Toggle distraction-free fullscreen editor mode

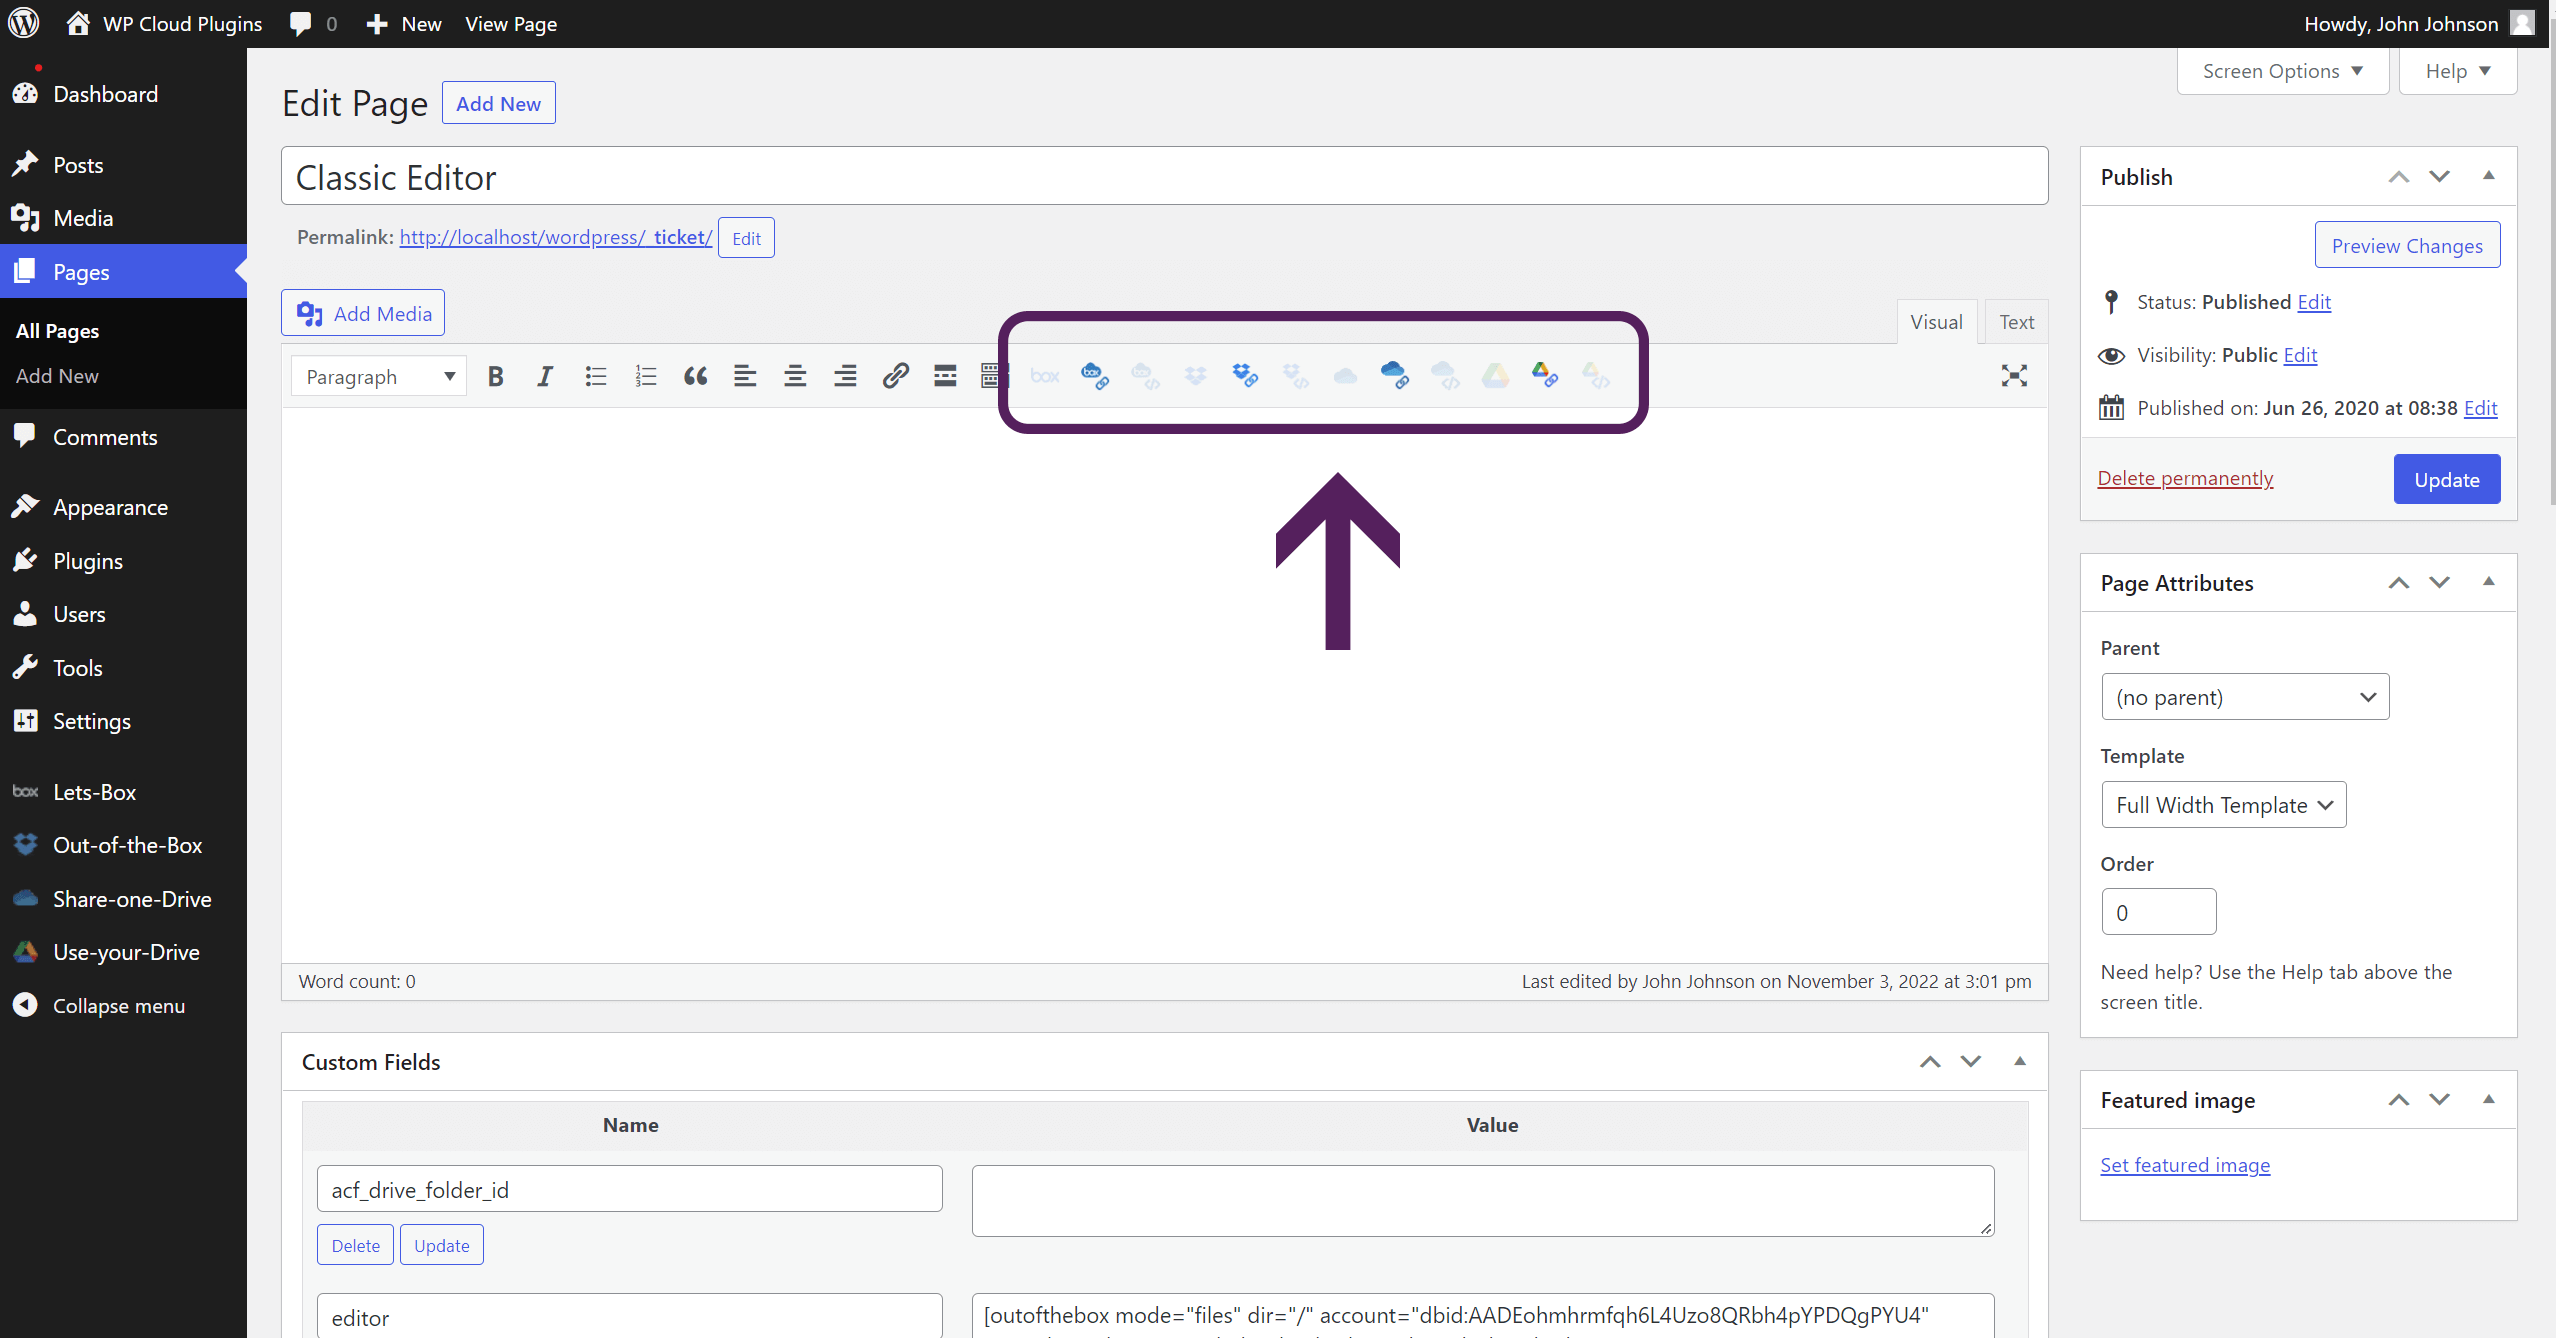[x=2014, y=376]
